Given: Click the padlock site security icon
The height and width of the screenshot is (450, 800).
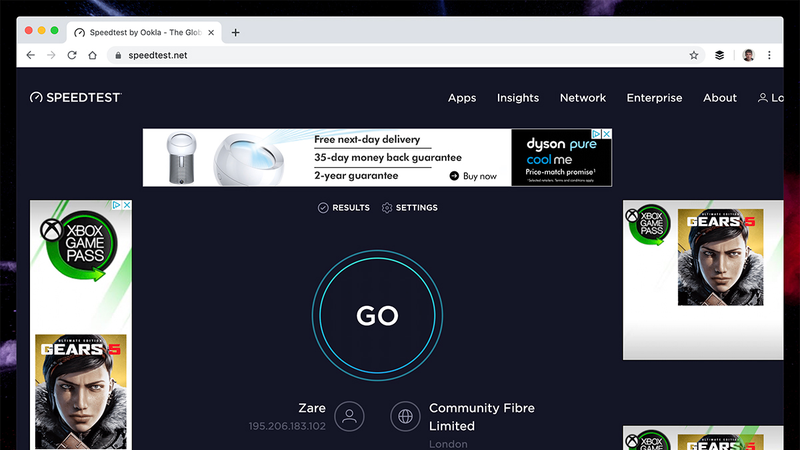Looking at the screenshot, I should tap(118, 55).
